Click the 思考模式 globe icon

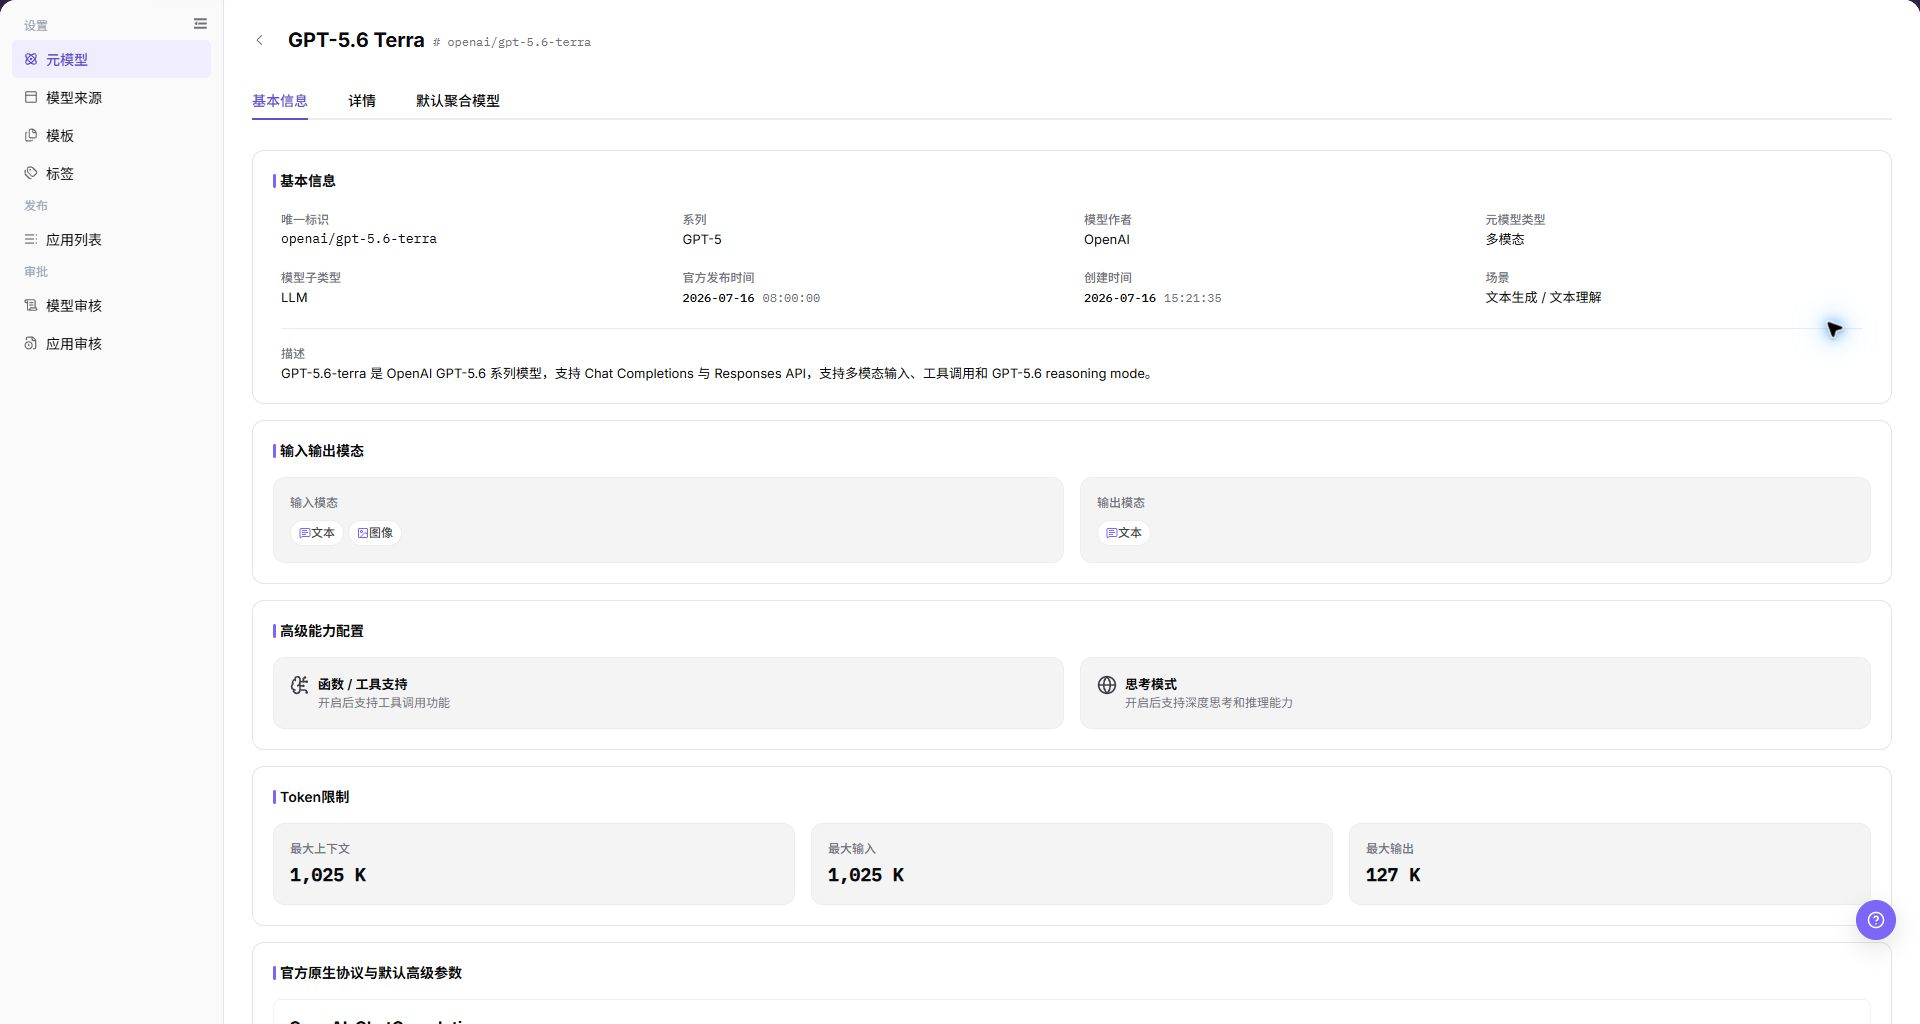[1107, 685]
